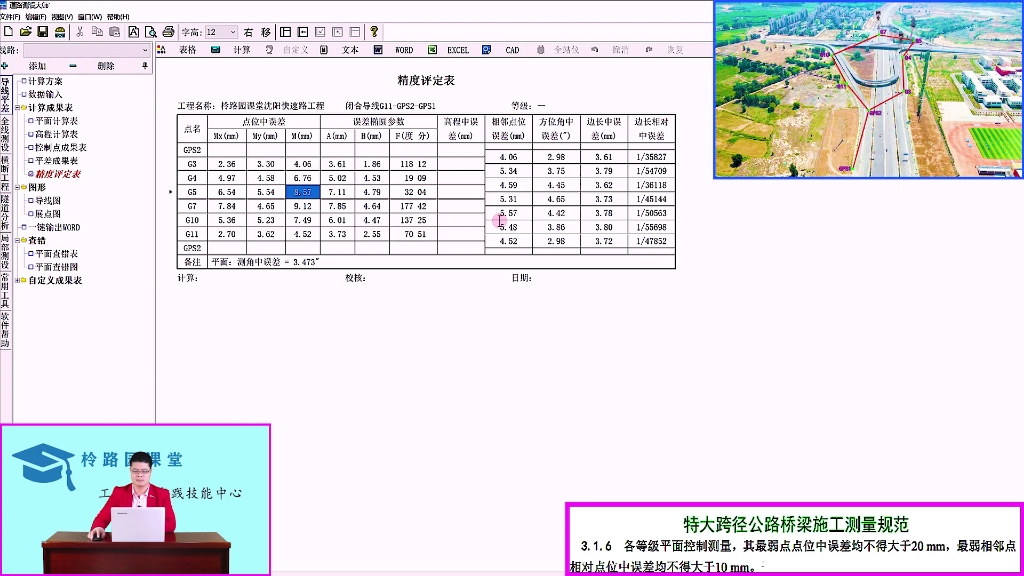1024x576 pixels.
Task: Expand the 自定义成果表 tree node
Action: [x=17, y=278]
